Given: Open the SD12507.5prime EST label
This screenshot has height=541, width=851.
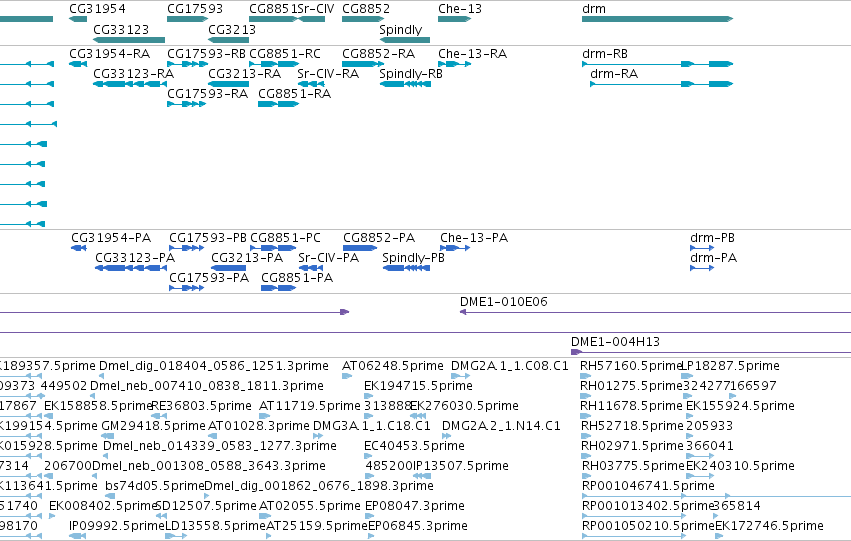Looking at the screenshot, I should coord(206,506).
